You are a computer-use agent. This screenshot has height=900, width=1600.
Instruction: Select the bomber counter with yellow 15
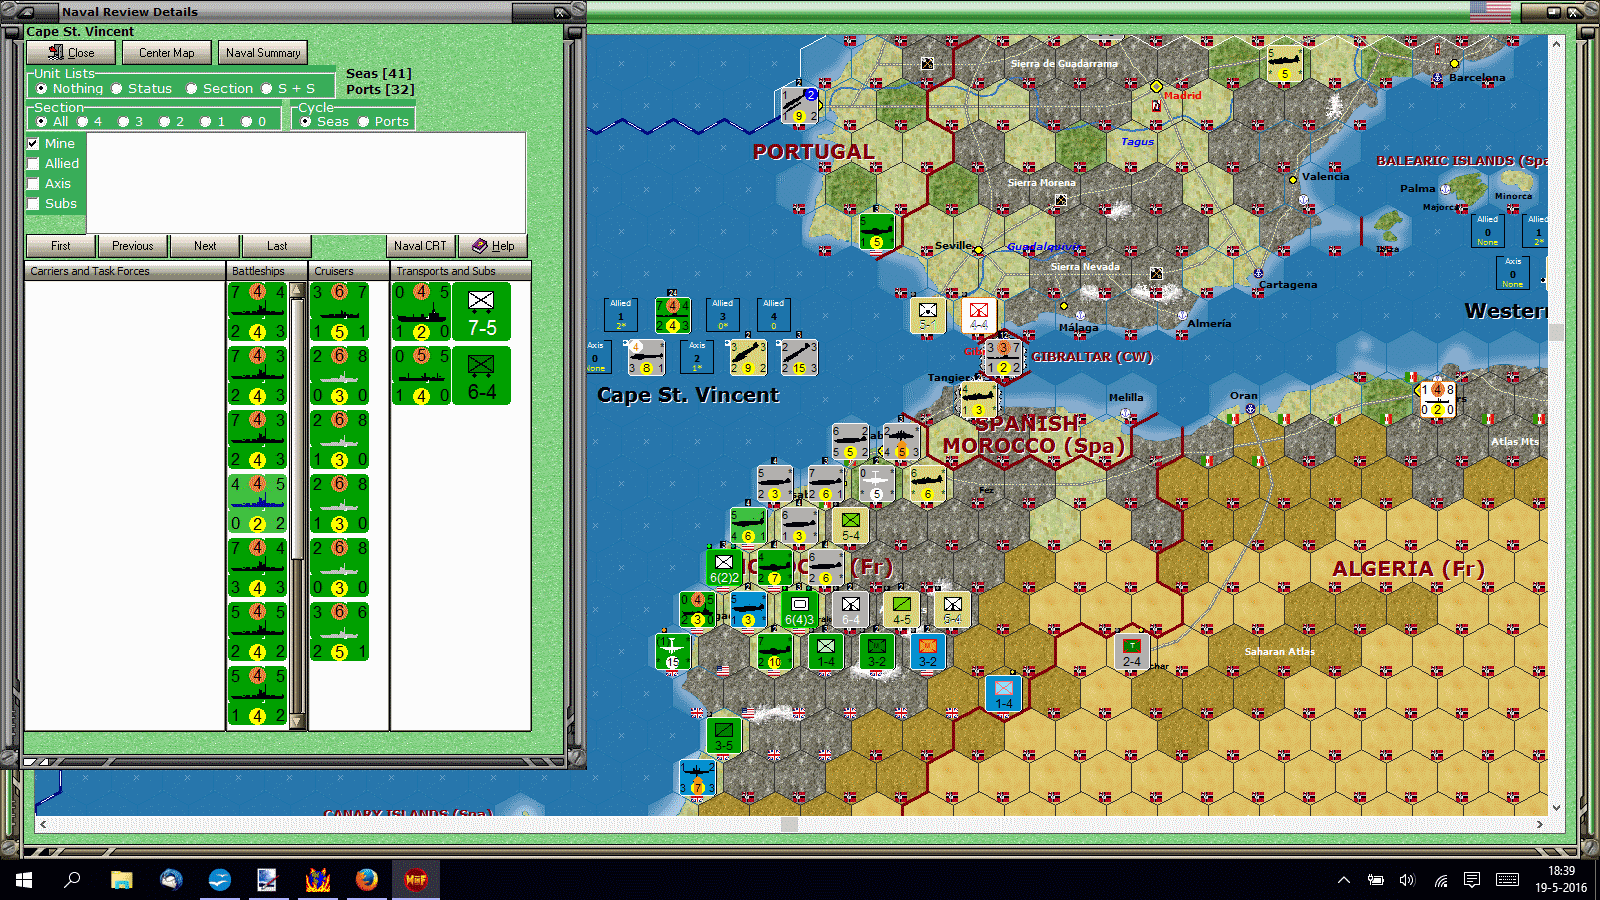(x=799, y=357)
